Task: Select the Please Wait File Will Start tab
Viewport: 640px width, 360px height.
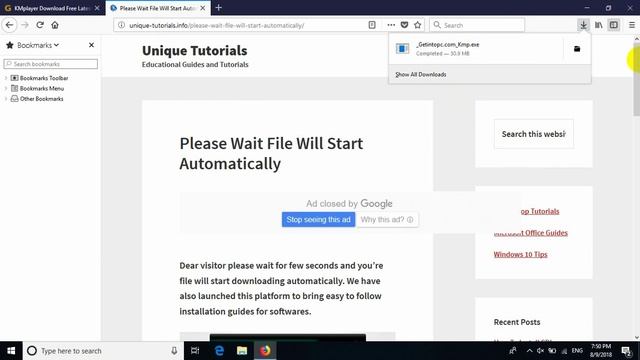Action: 157,8
